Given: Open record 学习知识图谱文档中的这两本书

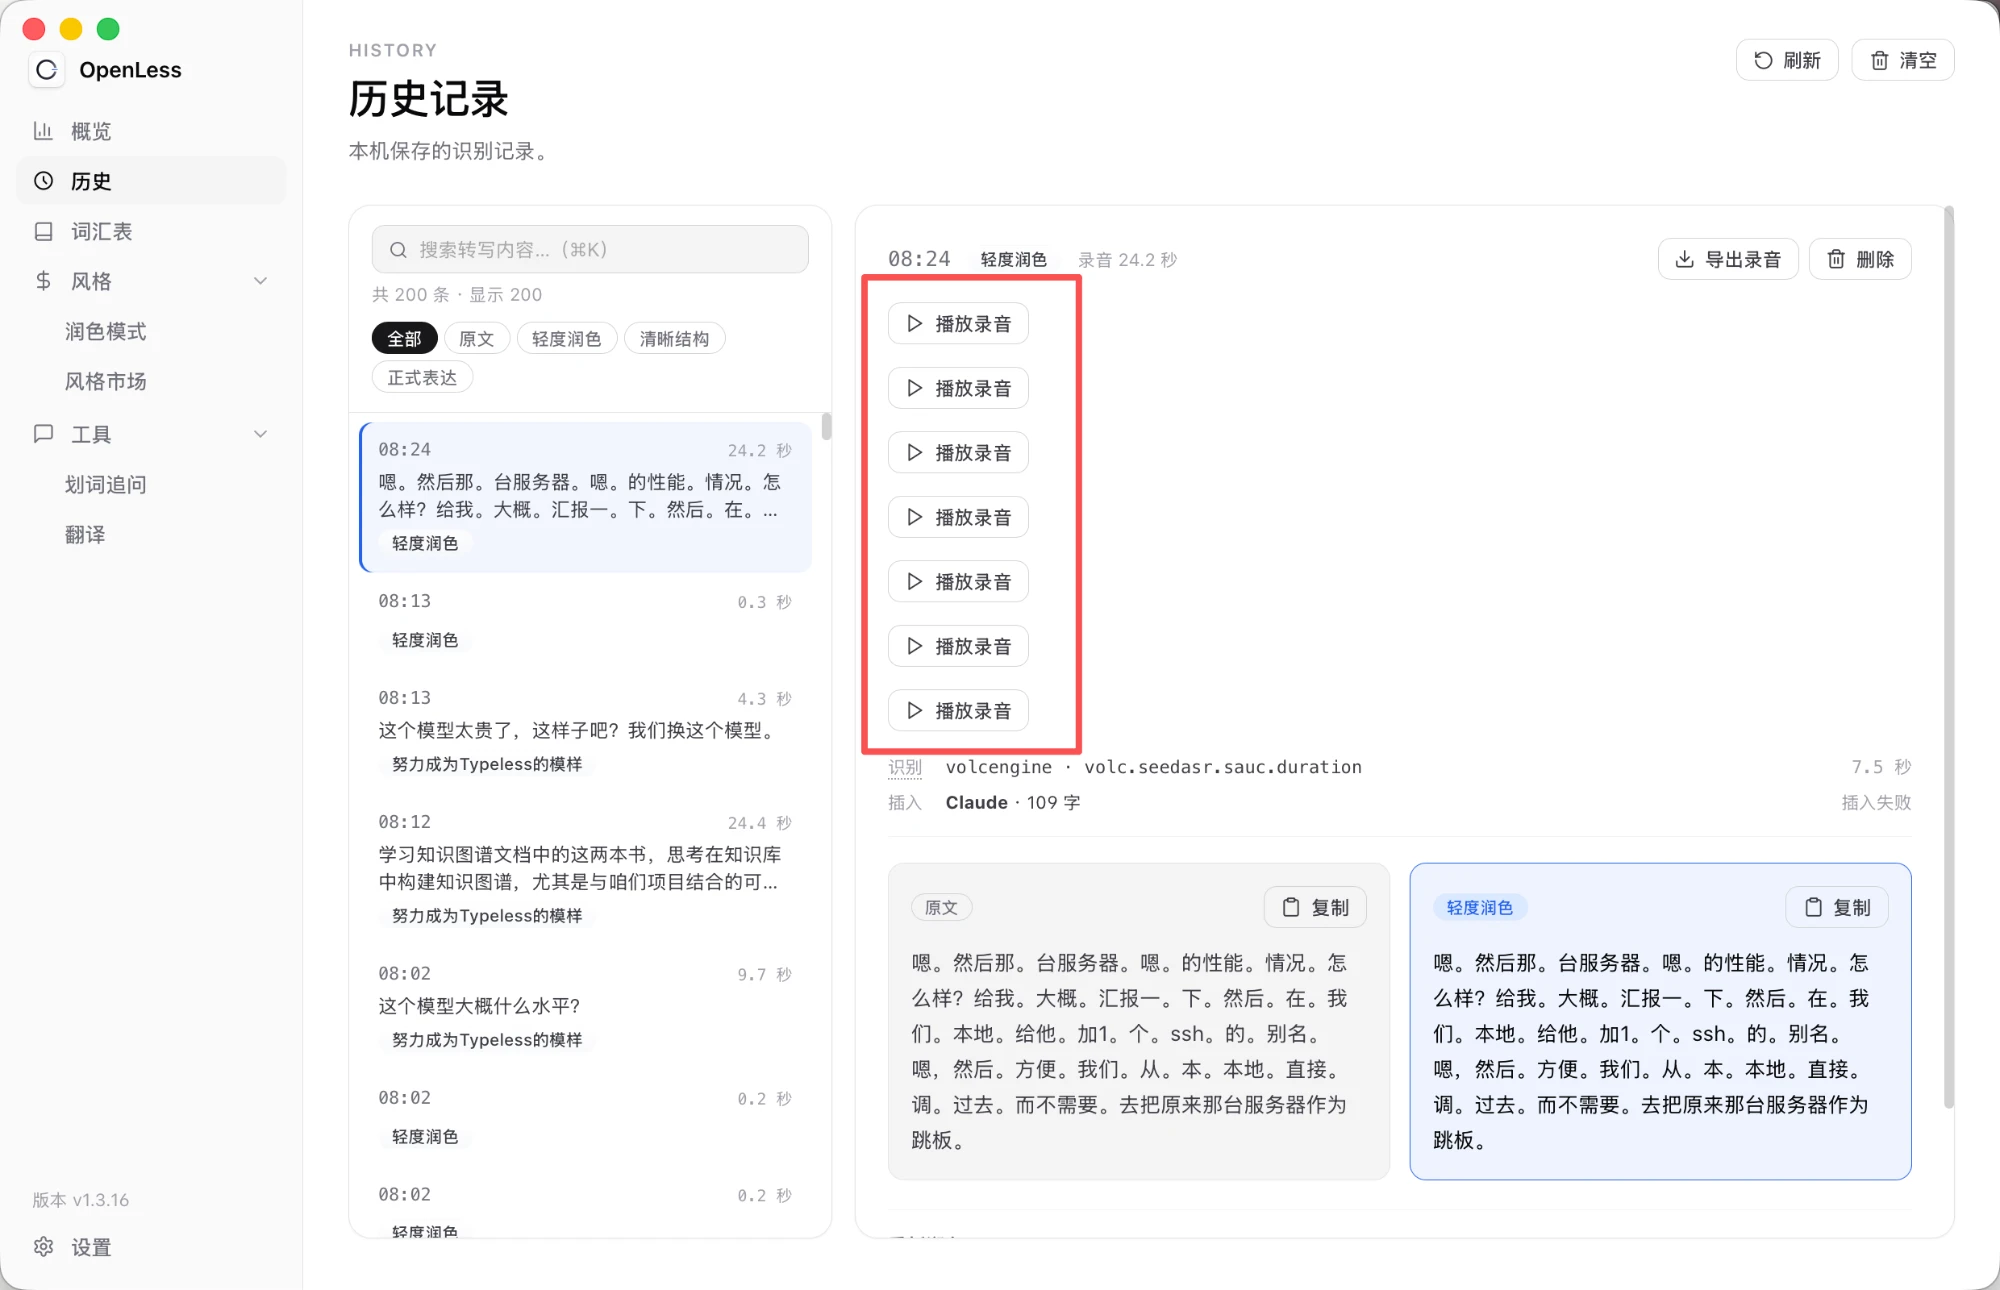Looking at the screenshot, I should pos(586,869).
